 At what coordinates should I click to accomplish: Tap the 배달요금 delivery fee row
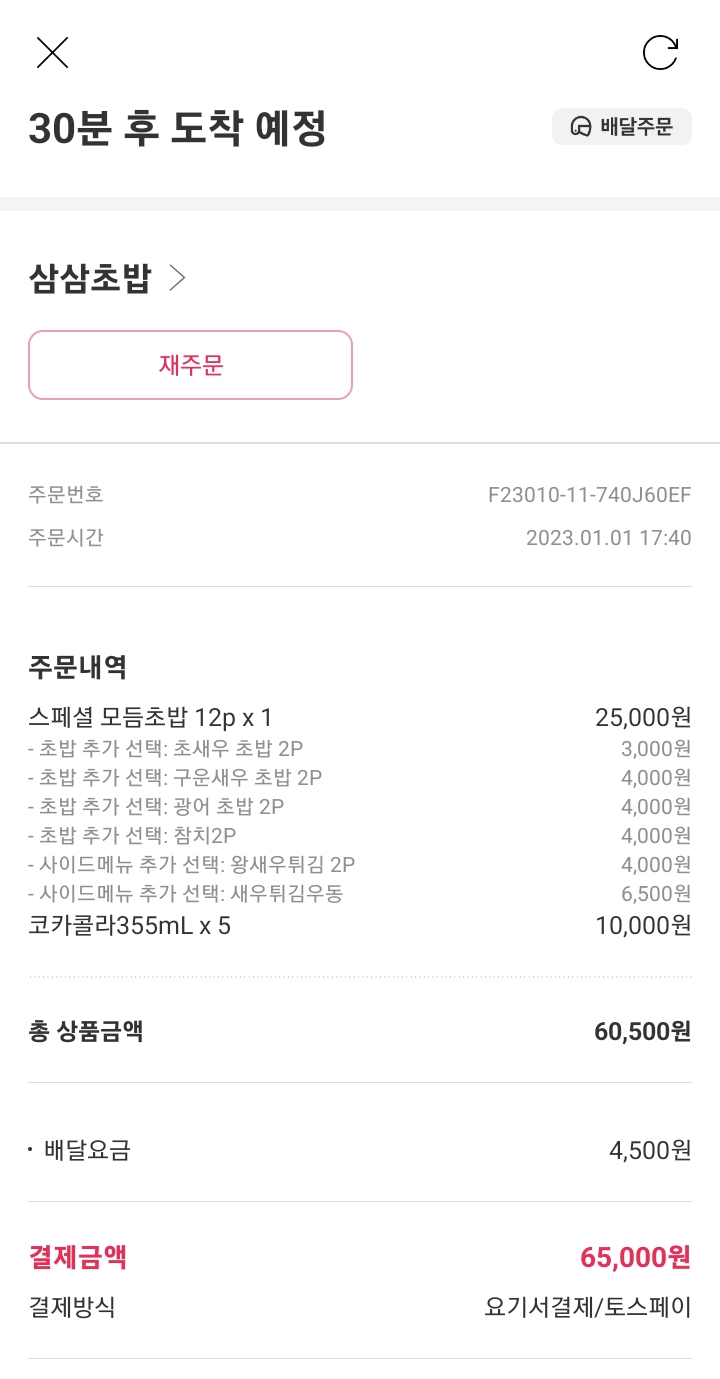[88, 1150]
